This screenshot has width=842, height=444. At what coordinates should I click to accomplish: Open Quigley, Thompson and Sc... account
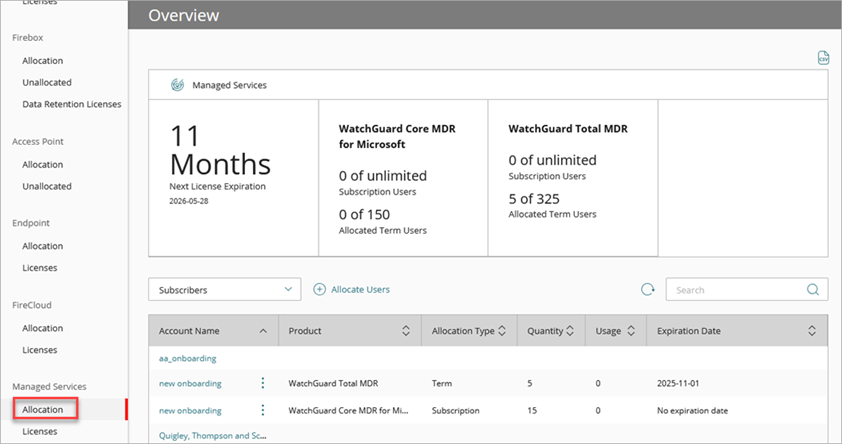[212, 435]
